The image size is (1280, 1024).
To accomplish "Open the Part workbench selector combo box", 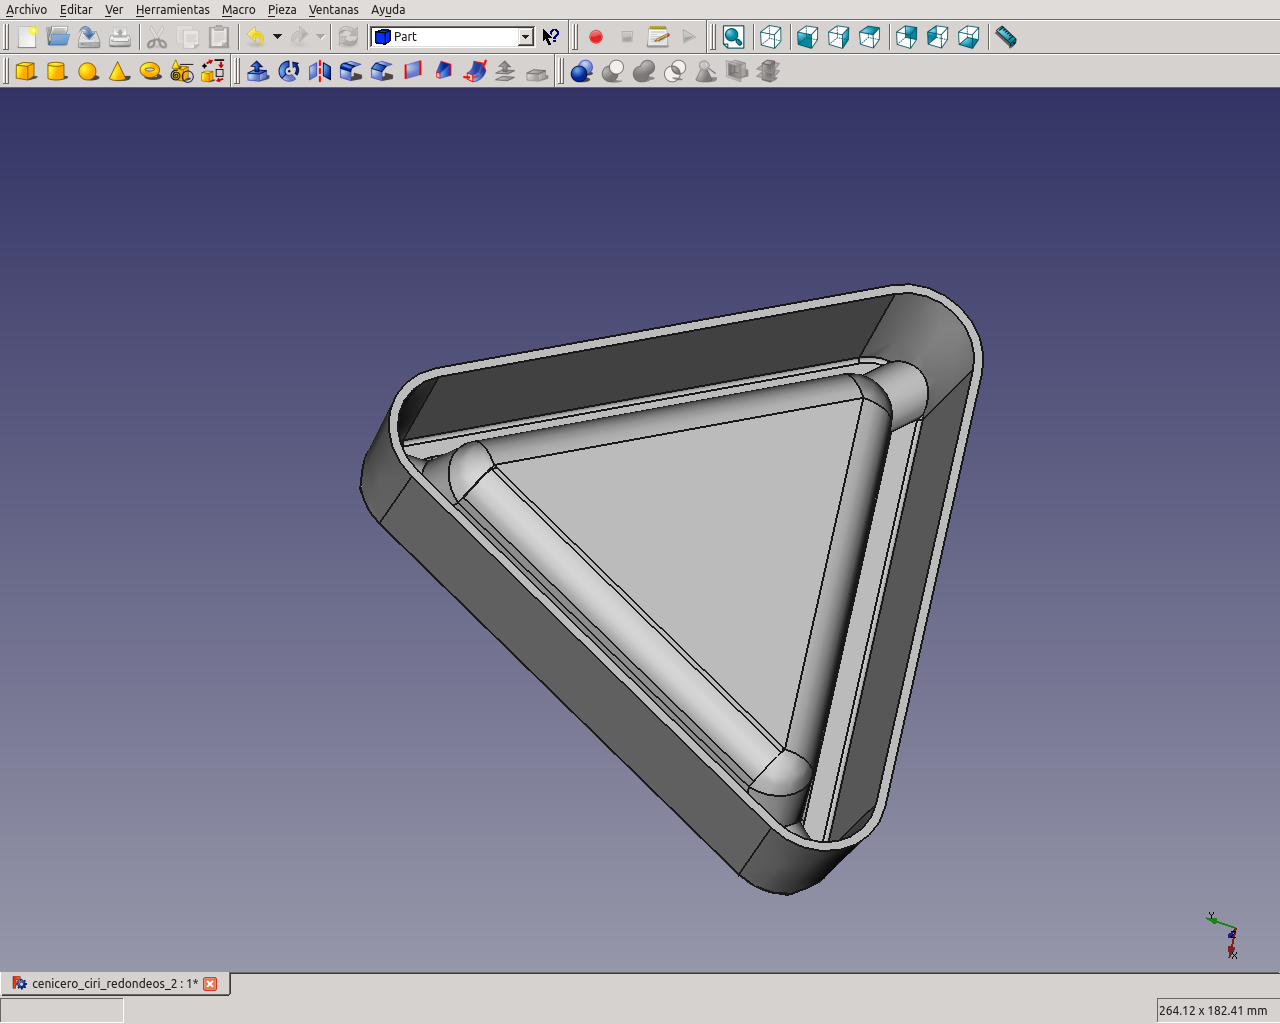I will tap(452, 37).
